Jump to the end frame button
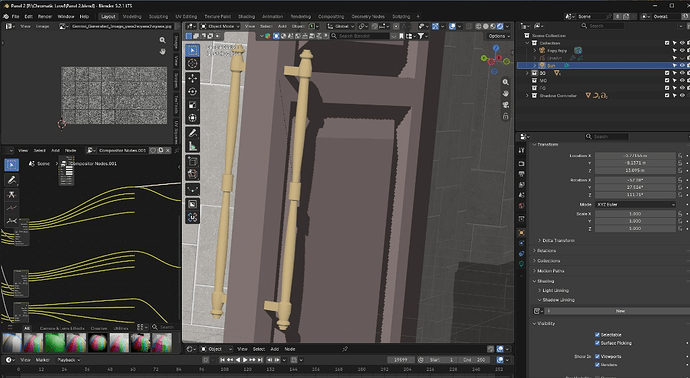Viewport: 690px width, 378px height. click(260, 360)
